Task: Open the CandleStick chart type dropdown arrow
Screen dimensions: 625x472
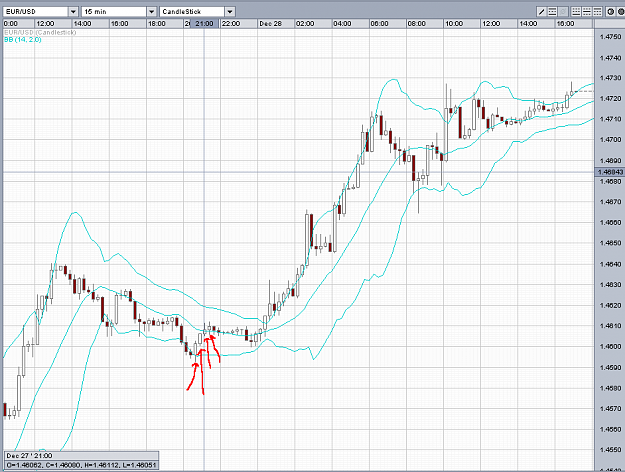Action: pos(230,12)
